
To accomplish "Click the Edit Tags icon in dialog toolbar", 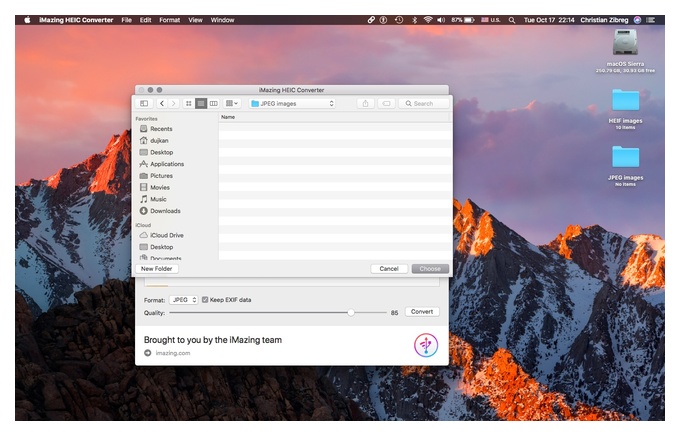I will (386, 103).
